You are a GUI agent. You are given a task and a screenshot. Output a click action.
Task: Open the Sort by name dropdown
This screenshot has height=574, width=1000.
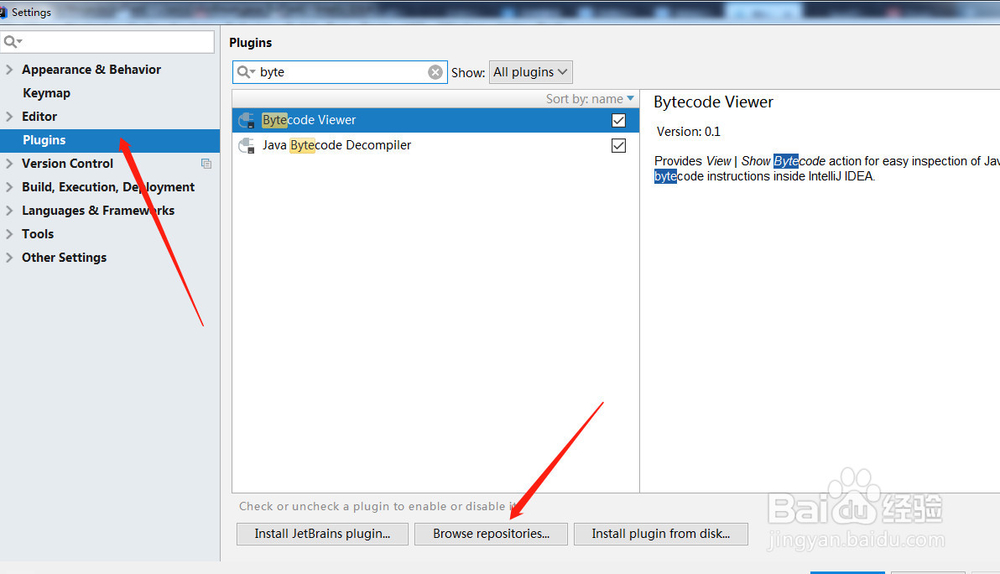(590, 99)
